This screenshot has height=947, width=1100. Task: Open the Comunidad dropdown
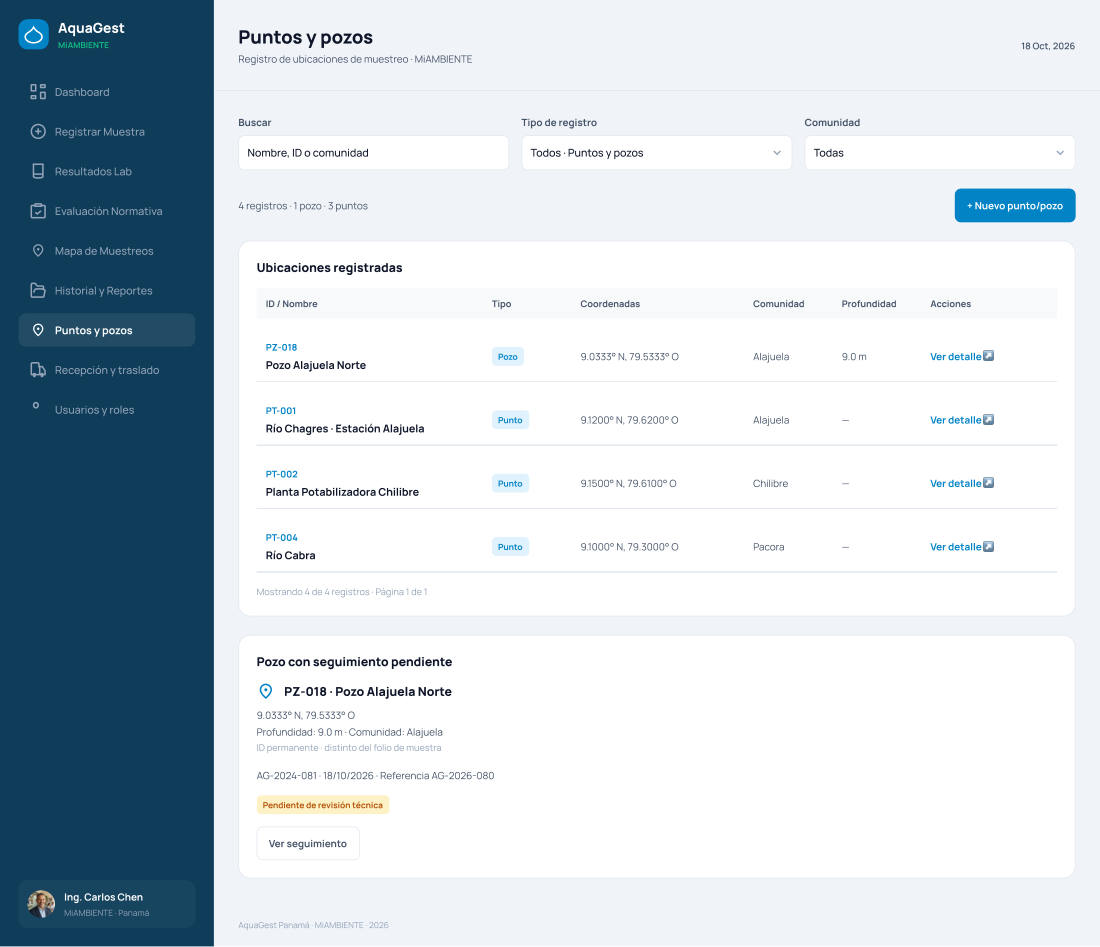click(x=939, y=153)
